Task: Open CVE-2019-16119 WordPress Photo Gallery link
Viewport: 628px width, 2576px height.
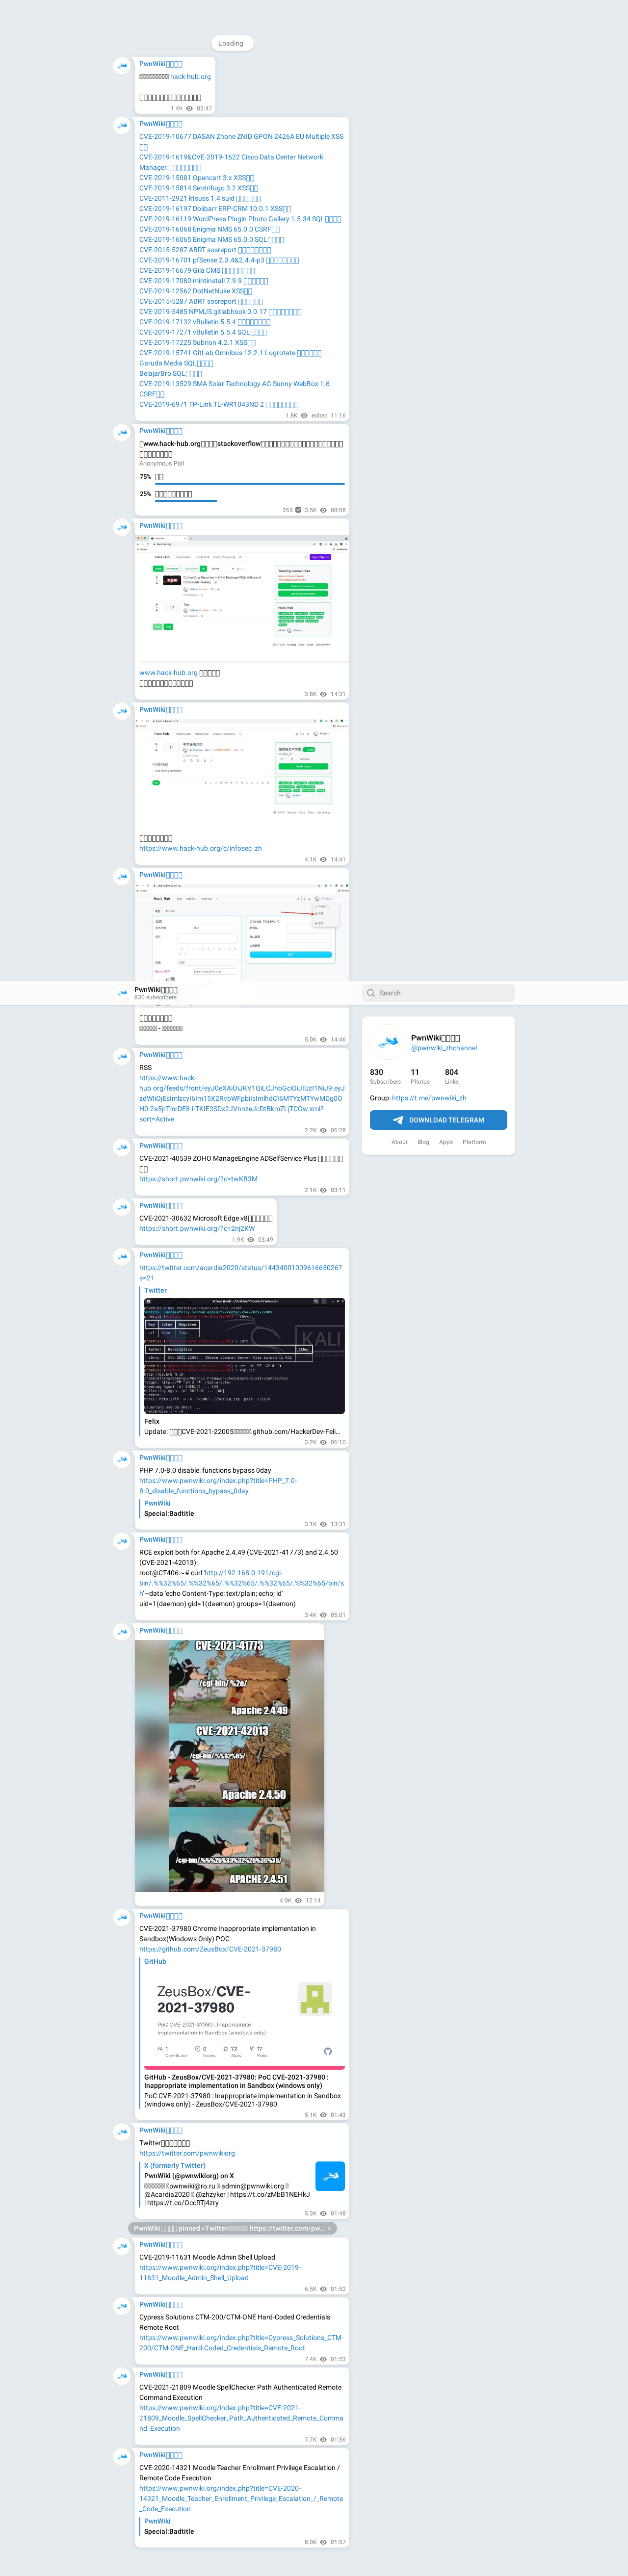Action: click(240, 219)
